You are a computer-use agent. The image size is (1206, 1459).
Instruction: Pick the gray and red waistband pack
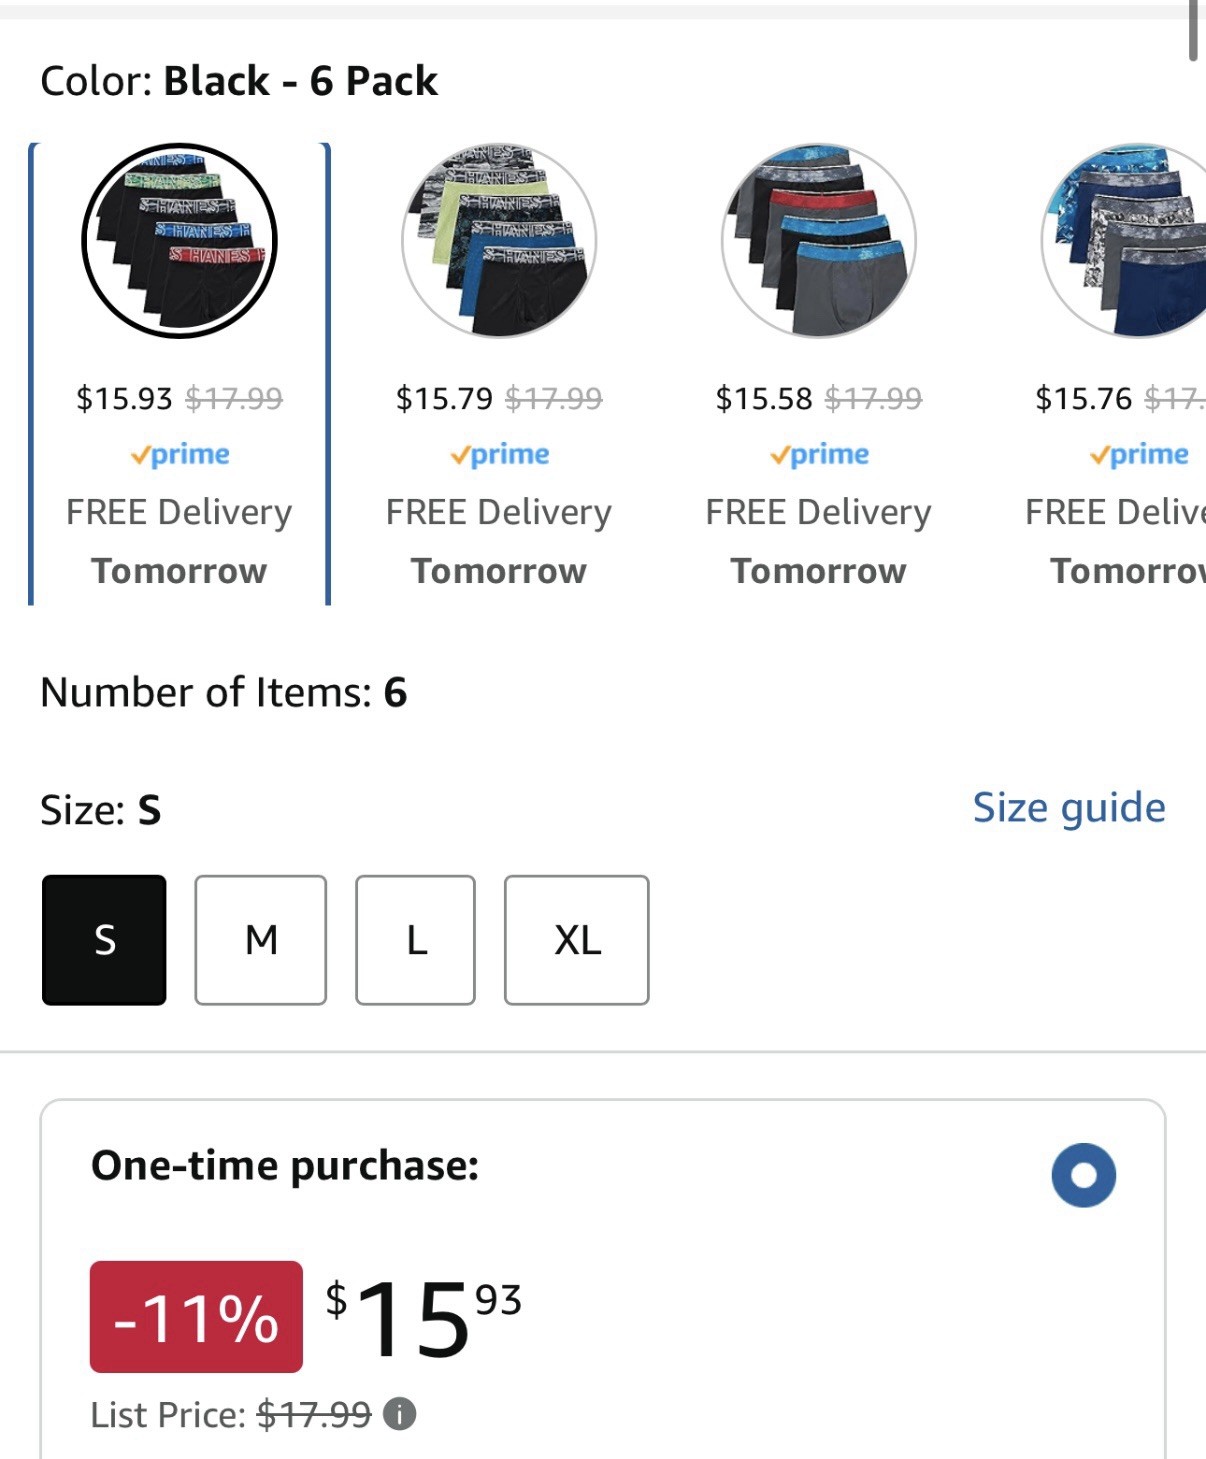(x=819, y=241)
